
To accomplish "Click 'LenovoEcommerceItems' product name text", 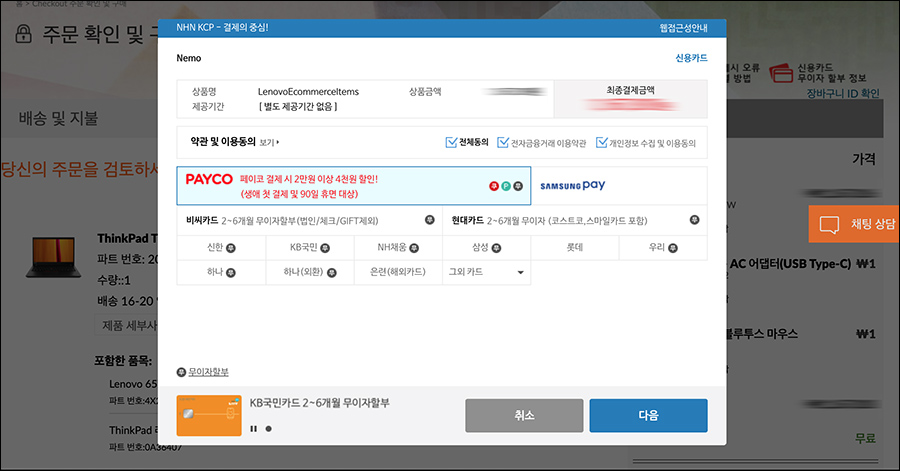I will (x=308, y=91).
